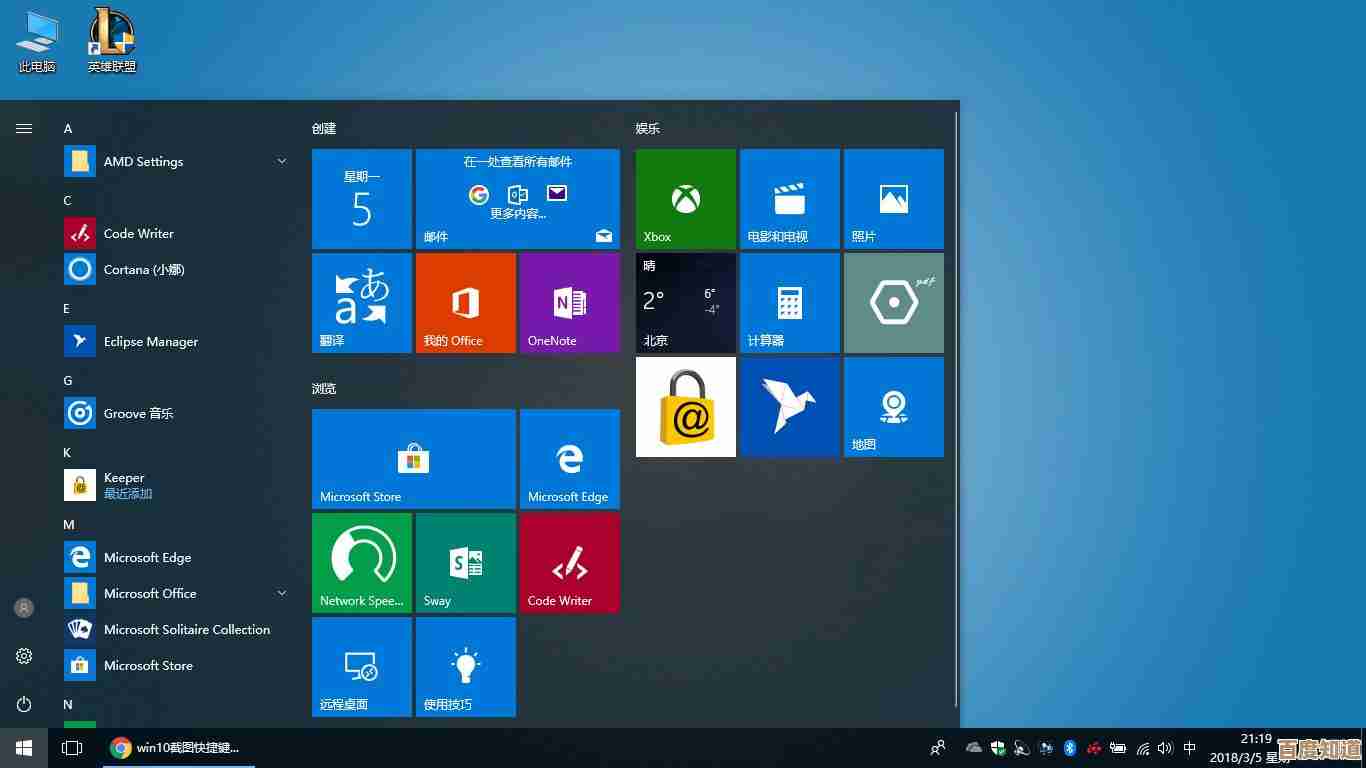Open the Microsoft Store tile
The height and width of the screenshot is (768, 1366).
pyautogui.click(x=414, y=459)
